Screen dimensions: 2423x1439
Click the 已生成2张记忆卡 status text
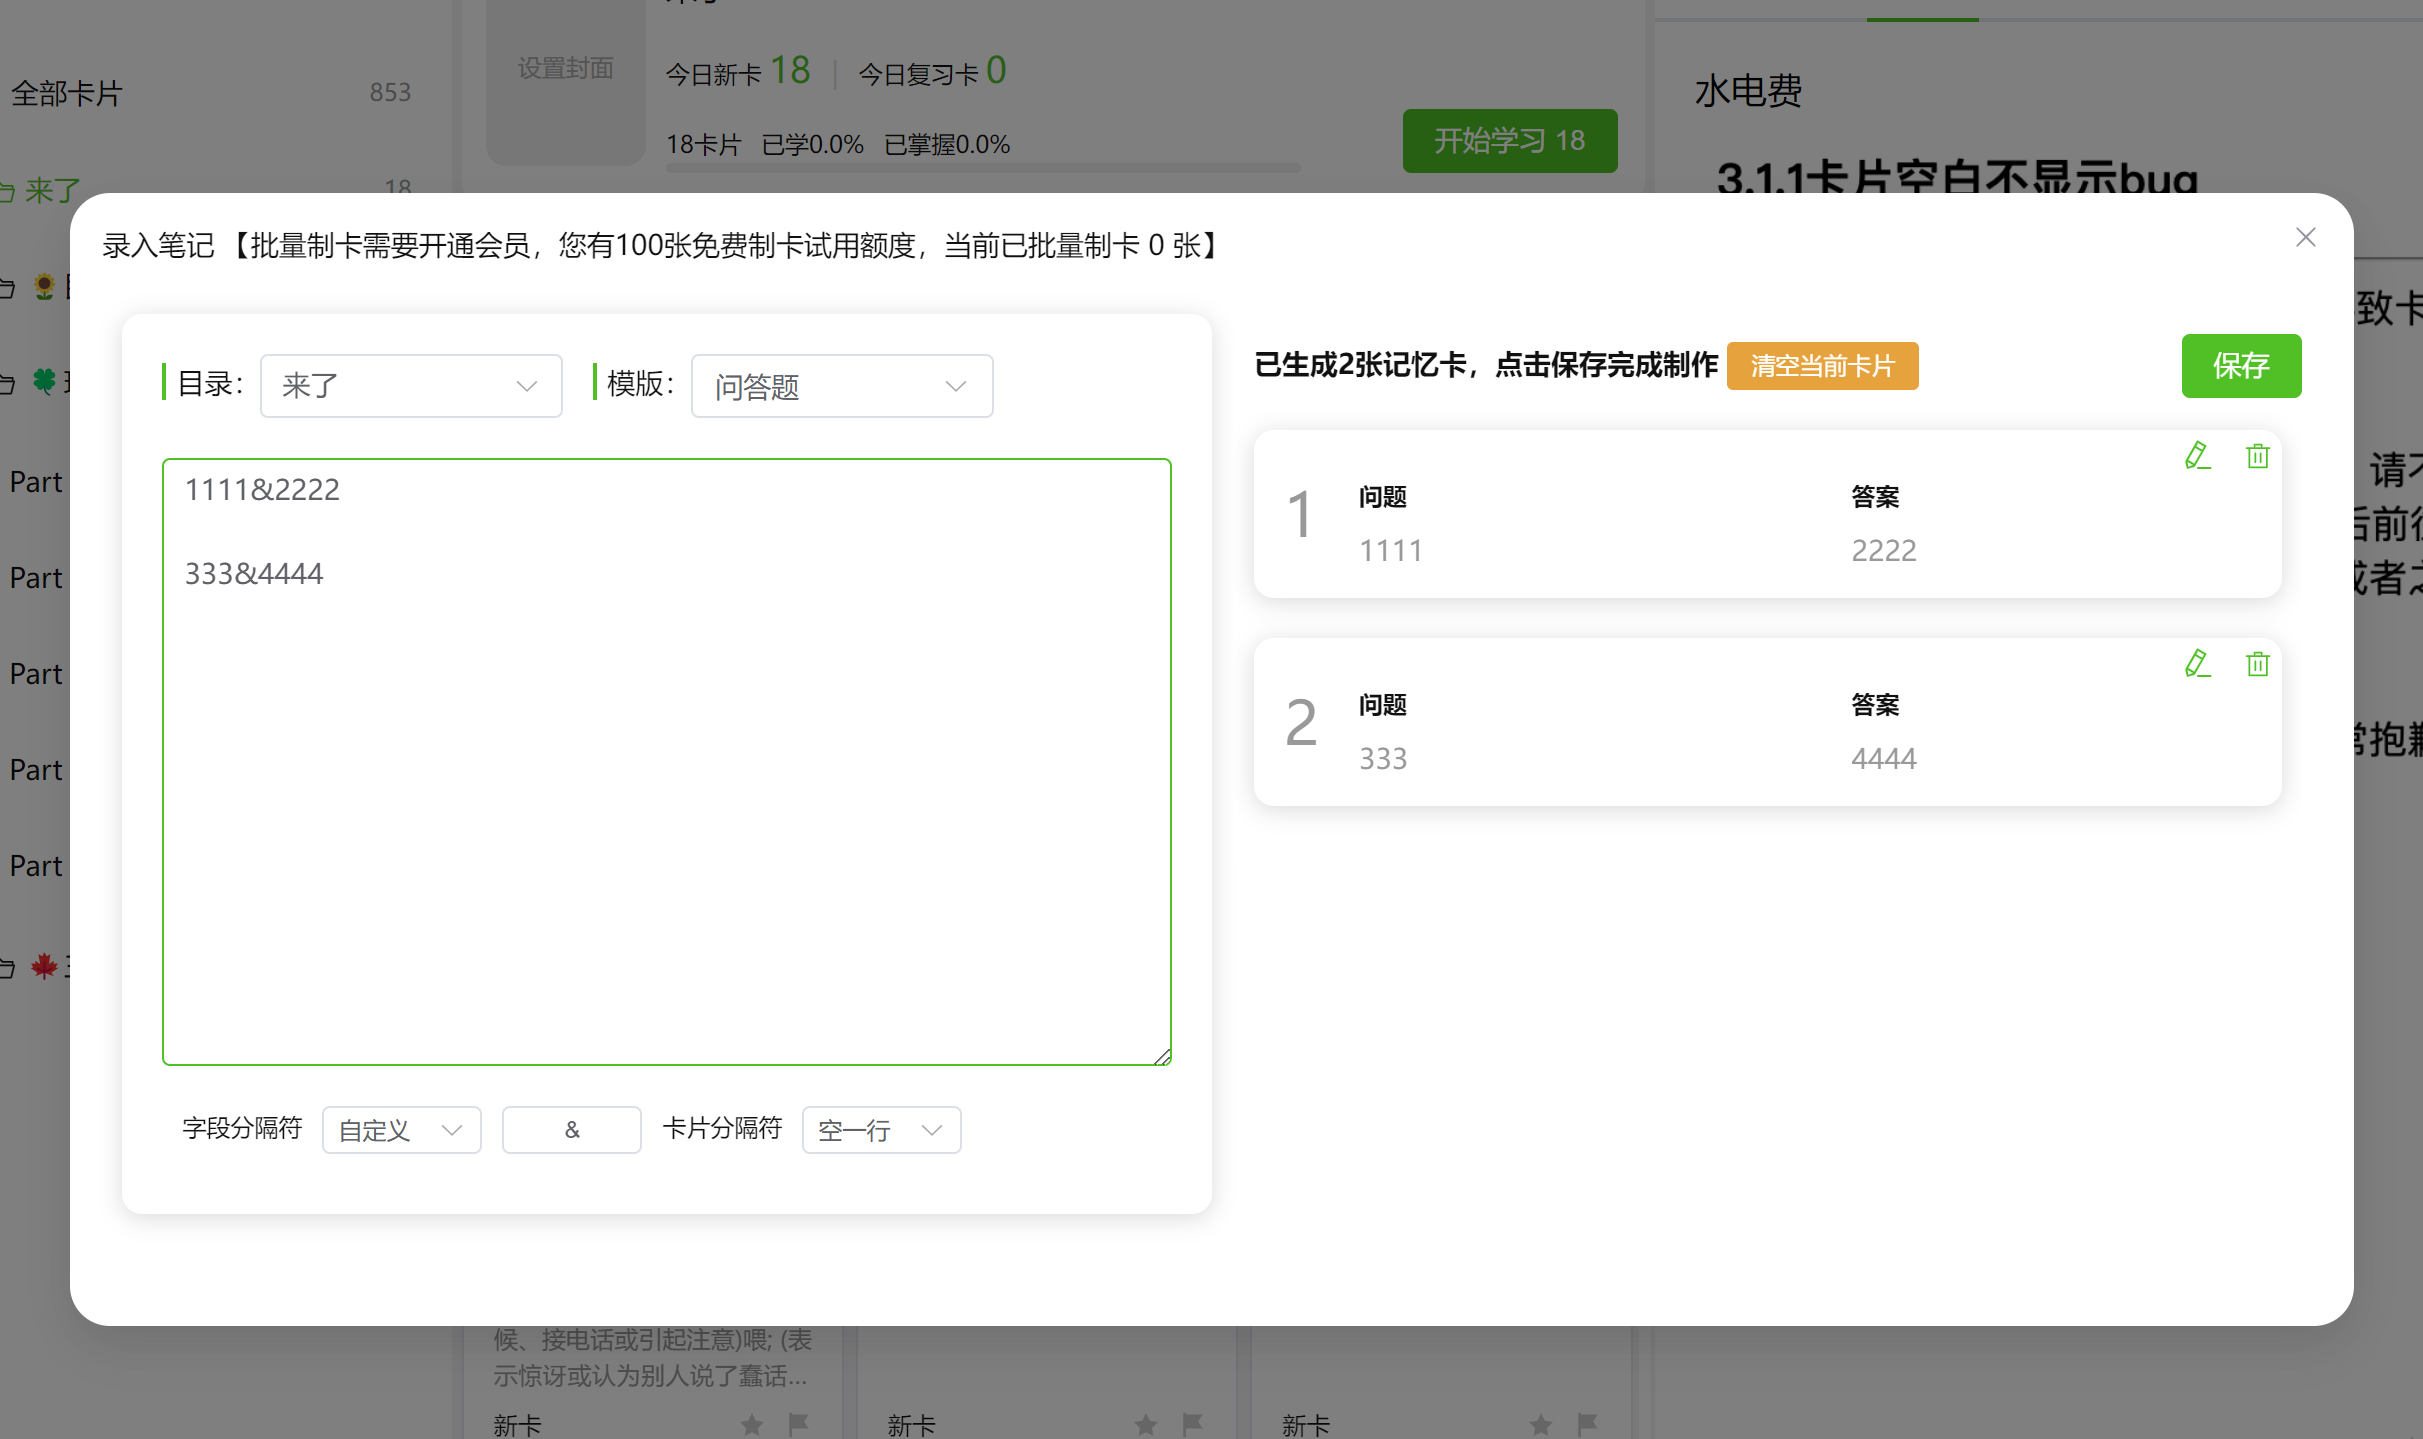coord(1486,365)
